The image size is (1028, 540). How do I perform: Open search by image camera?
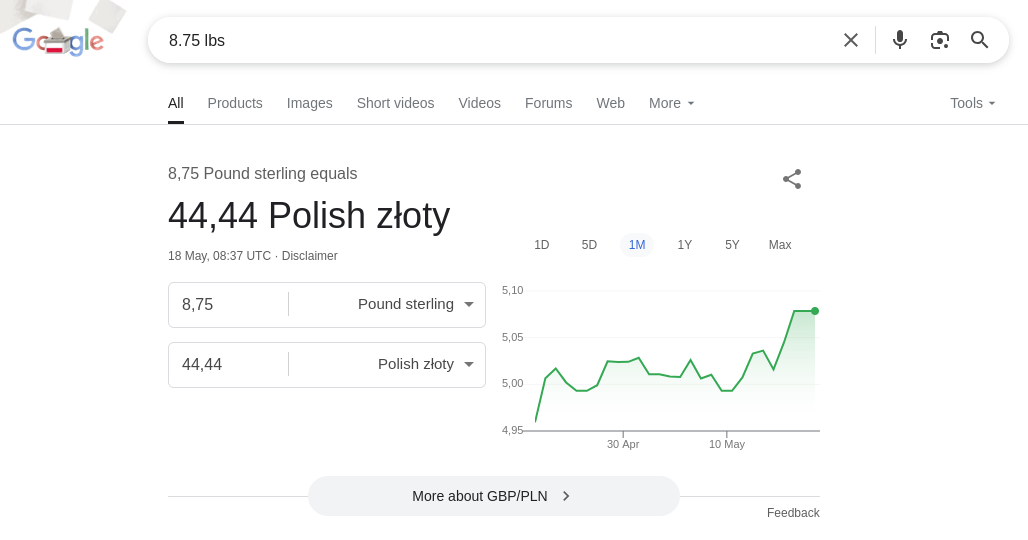[939, 41]
